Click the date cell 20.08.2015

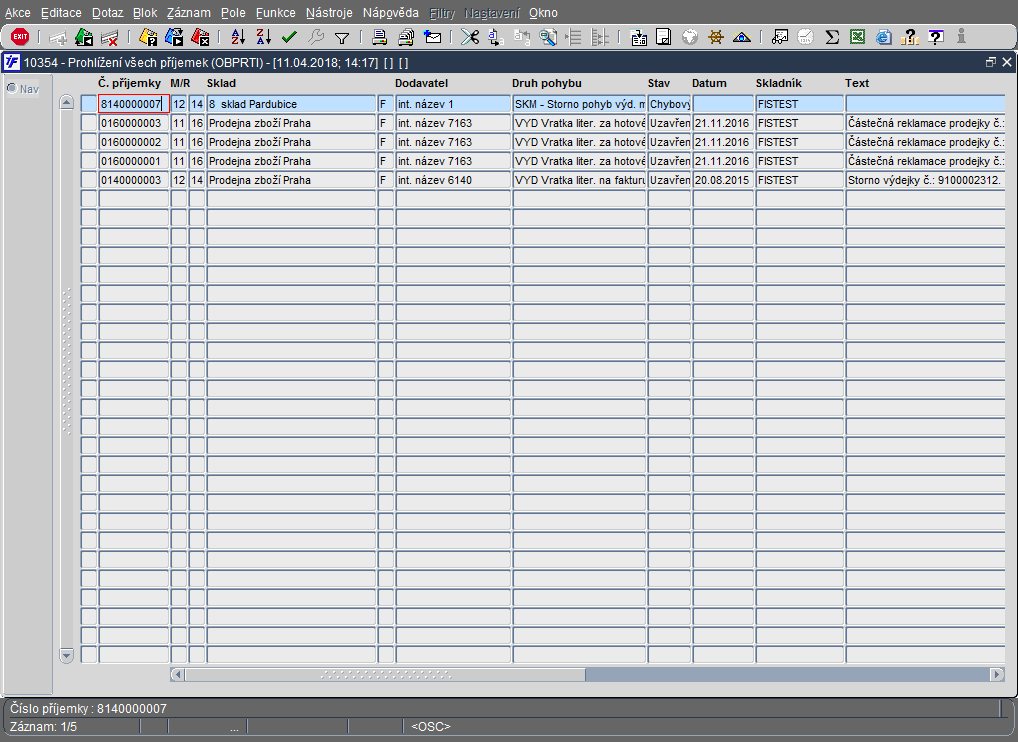[x=723, y=180]
